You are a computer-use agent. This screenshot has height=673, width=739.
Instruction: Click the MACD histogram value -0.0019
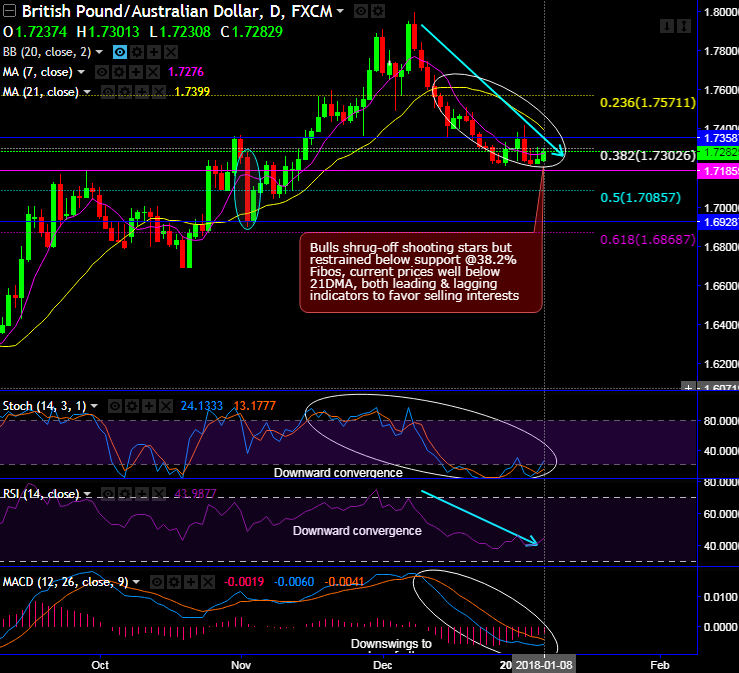coord(244,582)
